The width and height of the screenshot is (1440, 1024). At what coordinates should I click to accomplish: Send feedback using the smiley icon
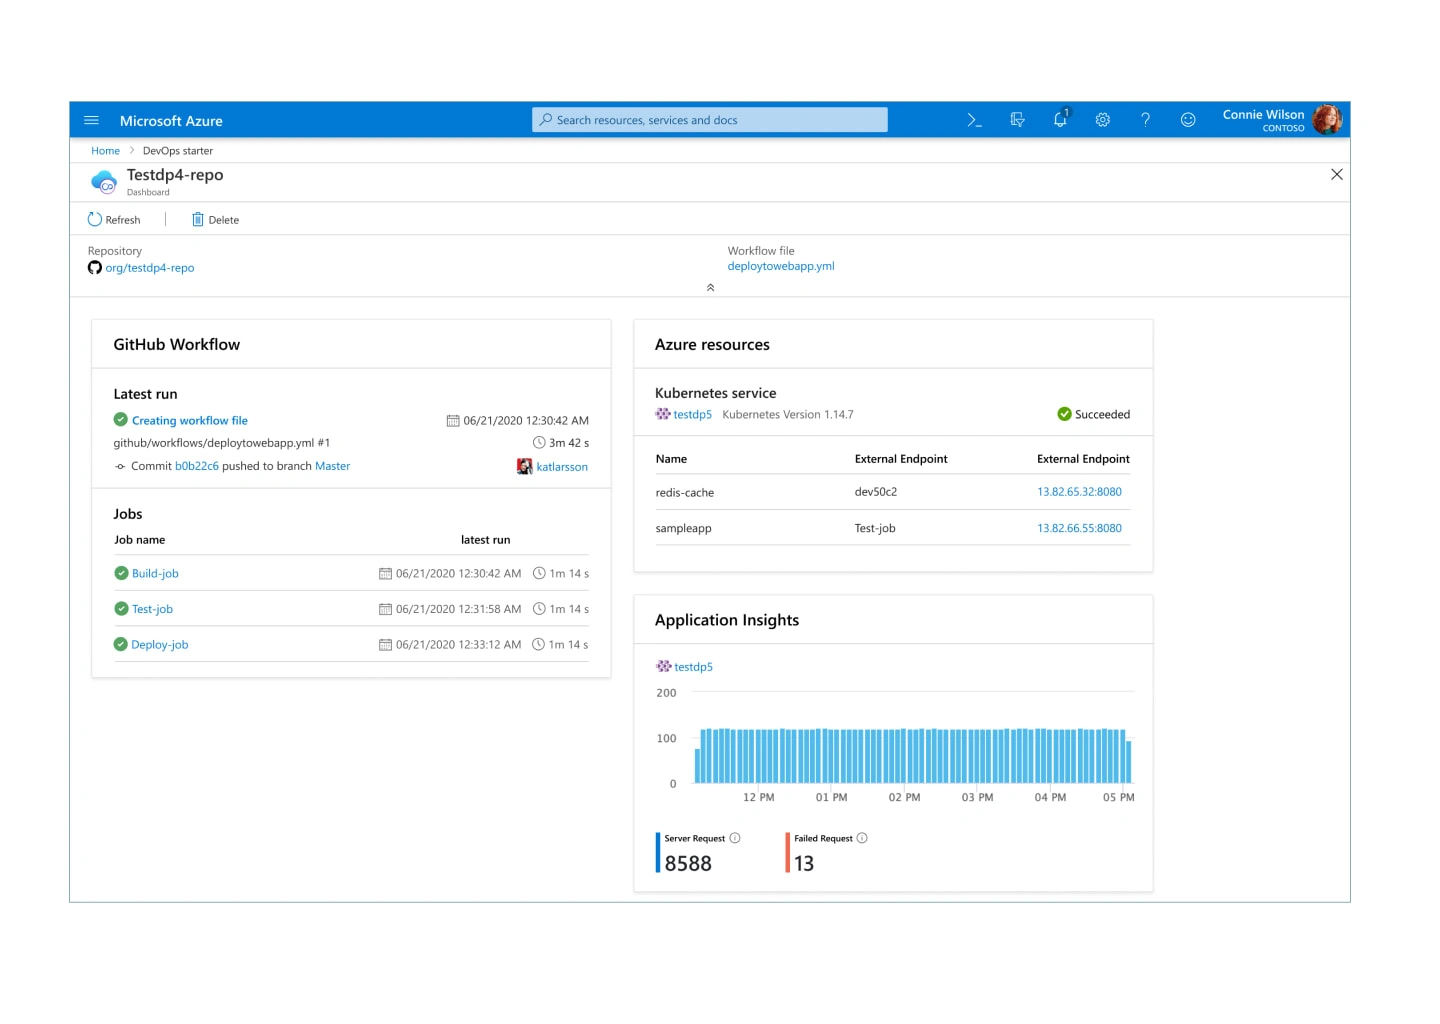point(1188,120)
